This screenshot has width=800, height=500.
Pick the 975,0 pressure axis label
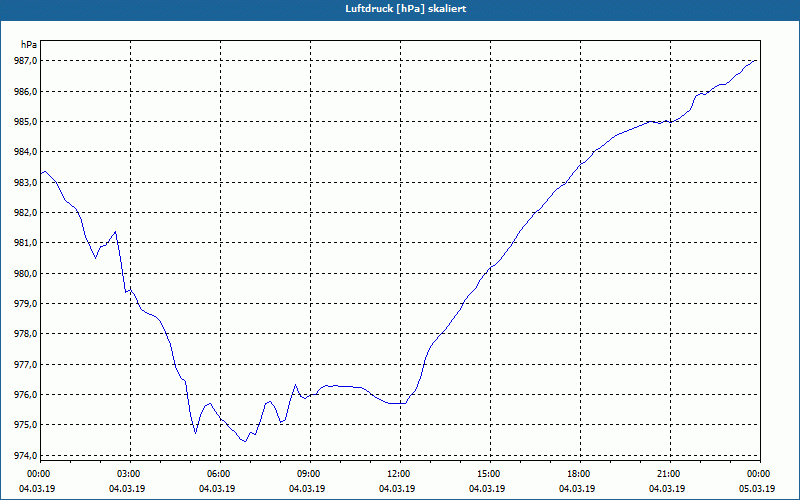pos(26,425)
